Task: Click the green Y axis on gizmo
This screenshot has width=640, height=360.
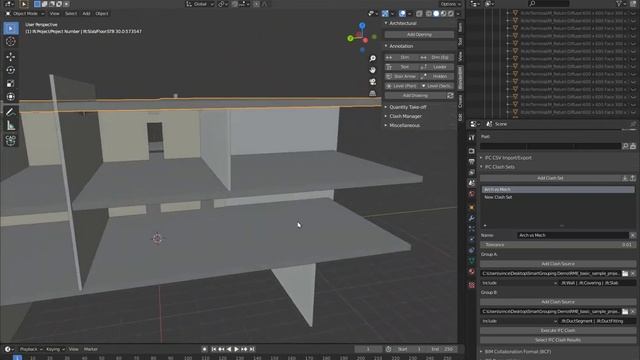Action: (x=350, y=38)
